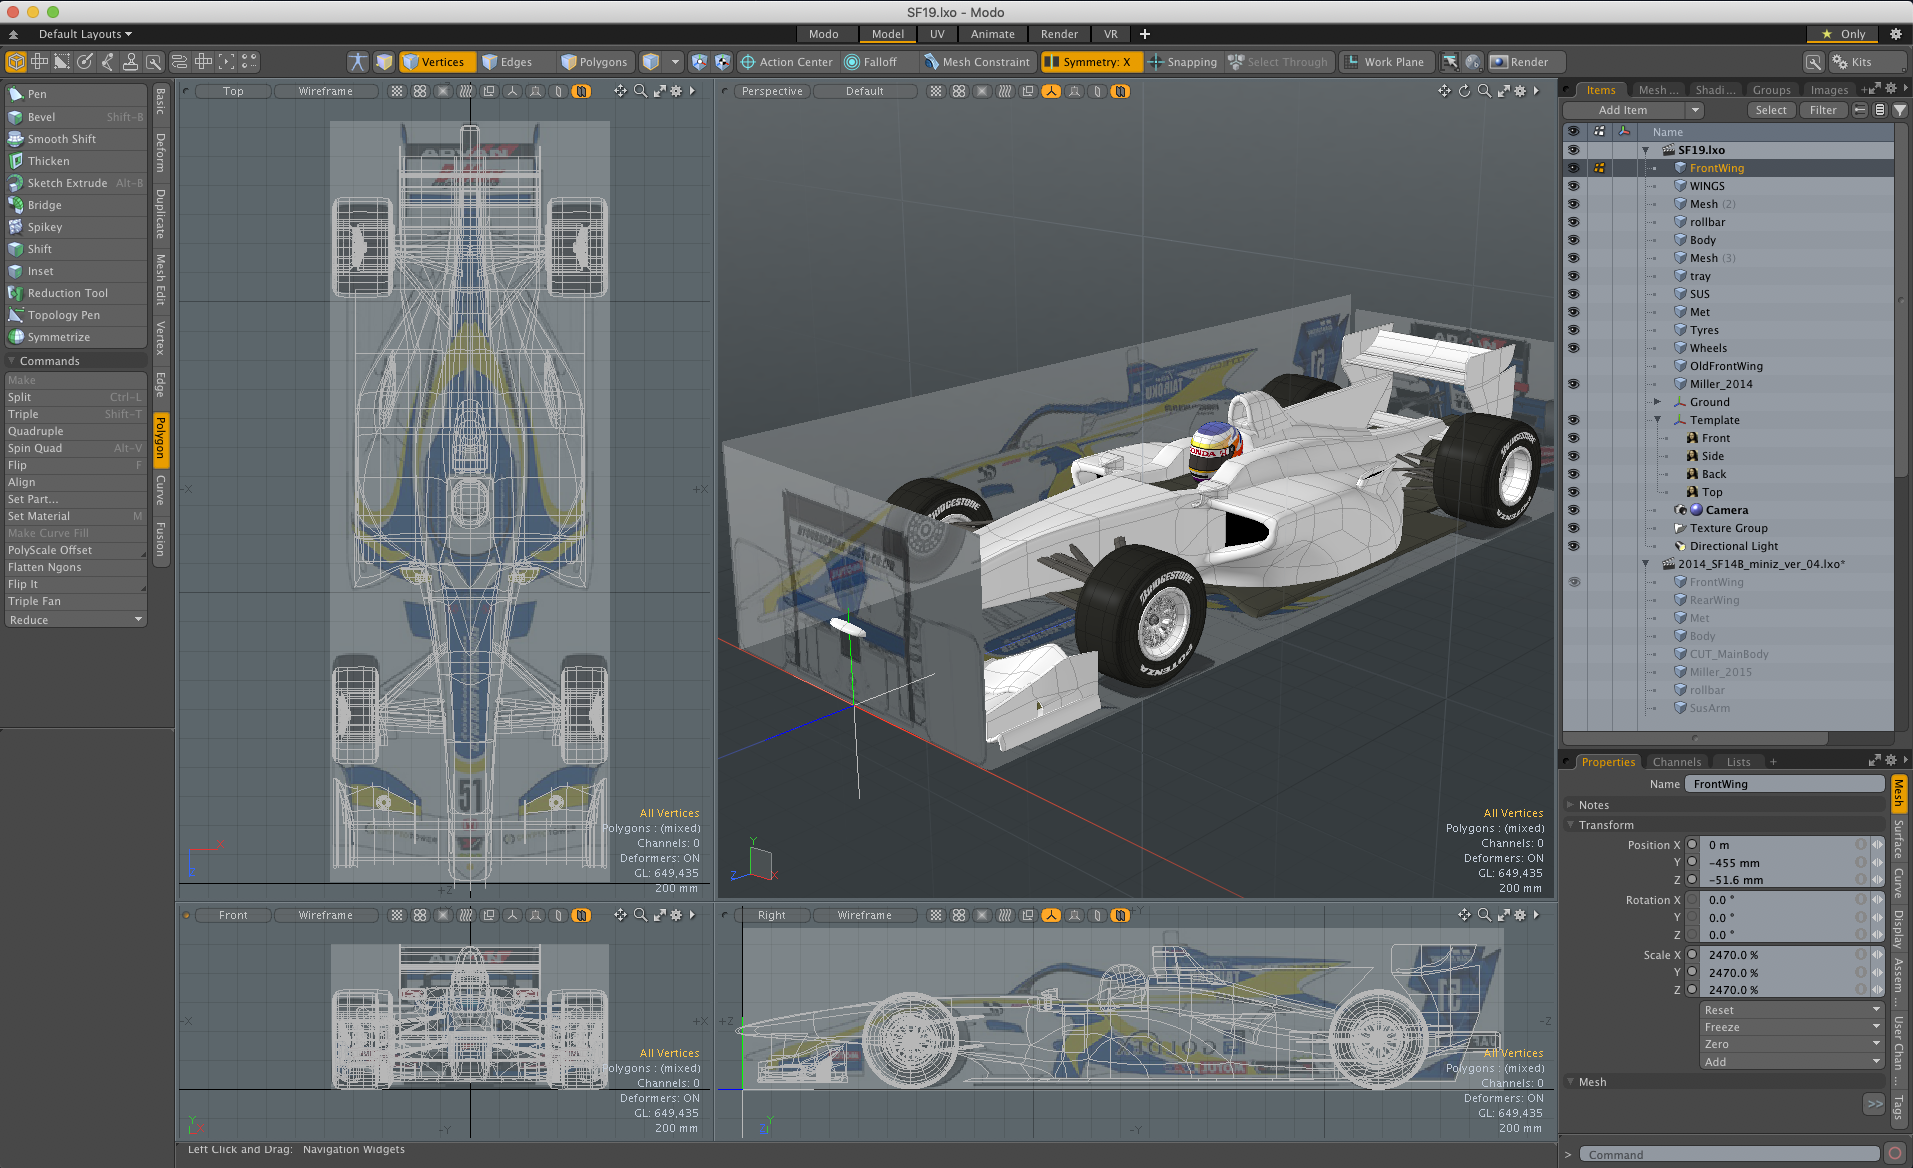Viewport: 1913px width, 1168px height.
Task: Select the Pen tool
Action: tap(75, 94)
